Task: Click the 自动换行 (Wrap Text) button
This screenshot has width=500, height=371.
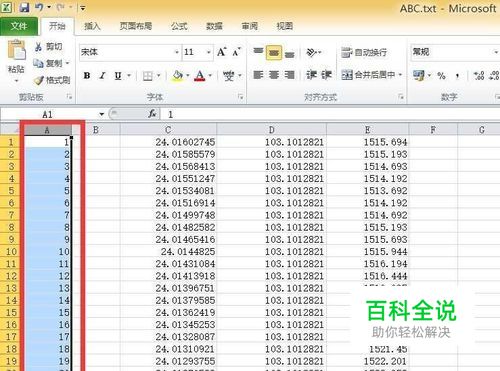Action: (x=364, y=52)
